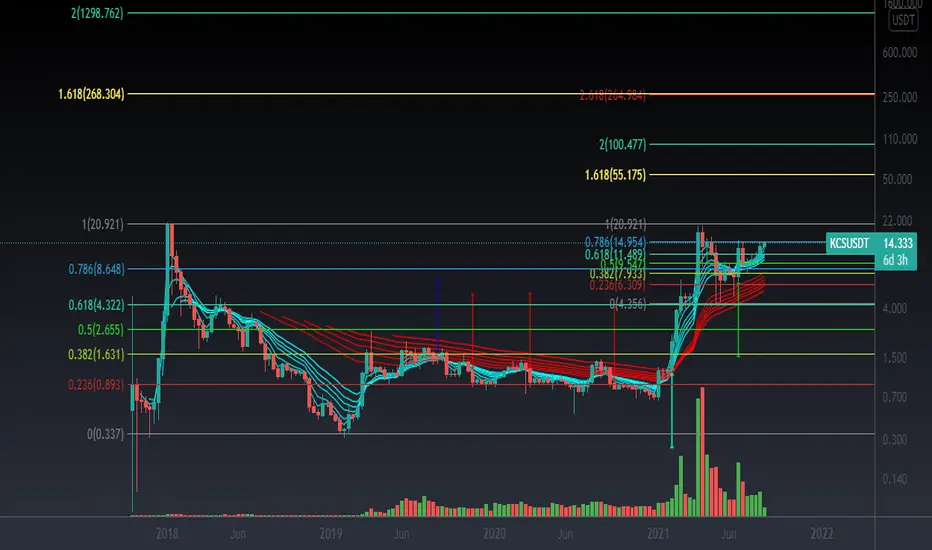Screen dimensions: 932x550
Task: Click the 110.000 price axis value
Action: click(x=900, y=139)
